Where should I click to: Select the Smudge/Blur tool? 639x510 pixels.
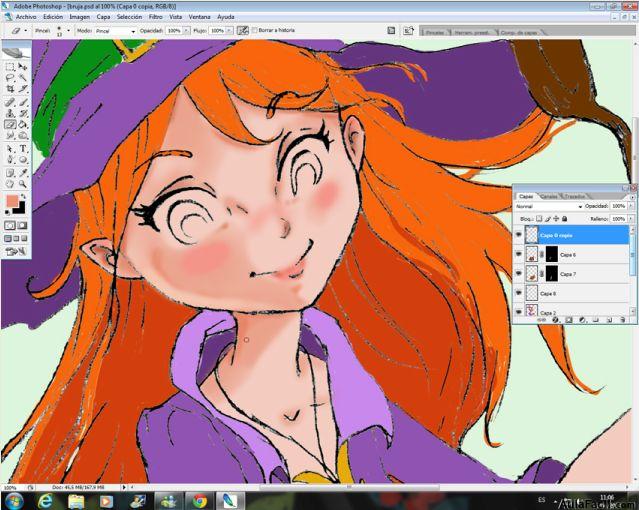pos(10,136)
